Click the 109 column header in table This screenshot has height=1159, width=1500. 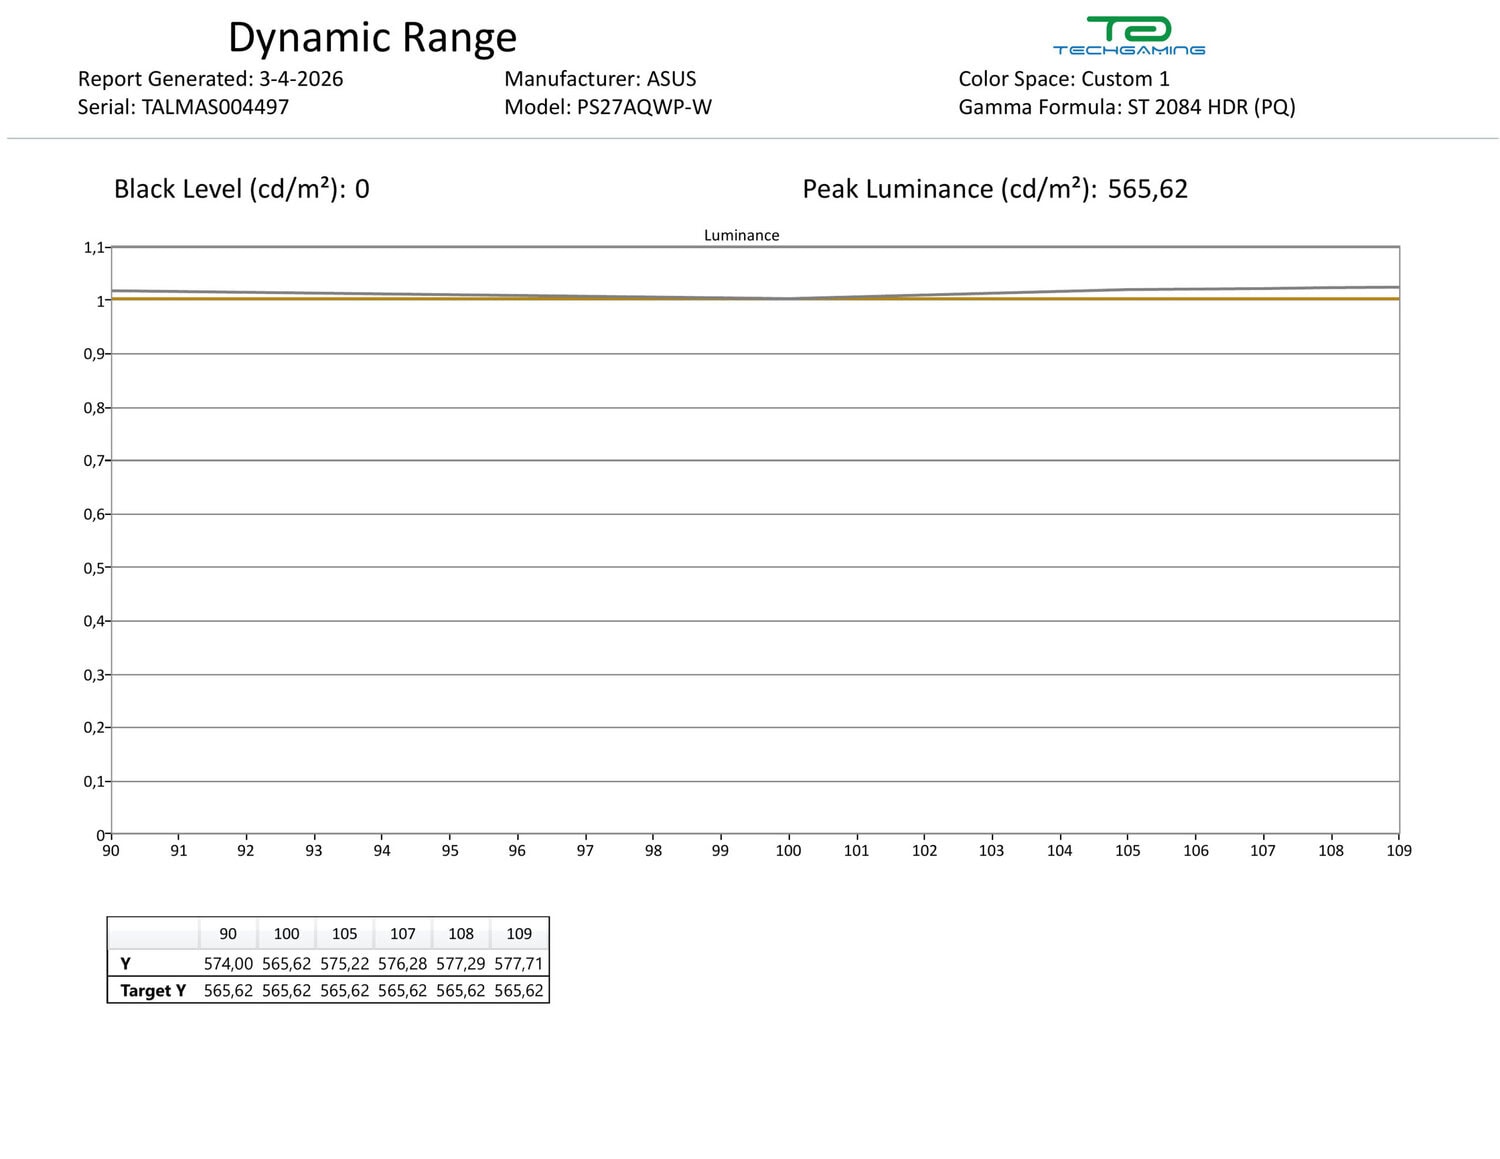519,934
